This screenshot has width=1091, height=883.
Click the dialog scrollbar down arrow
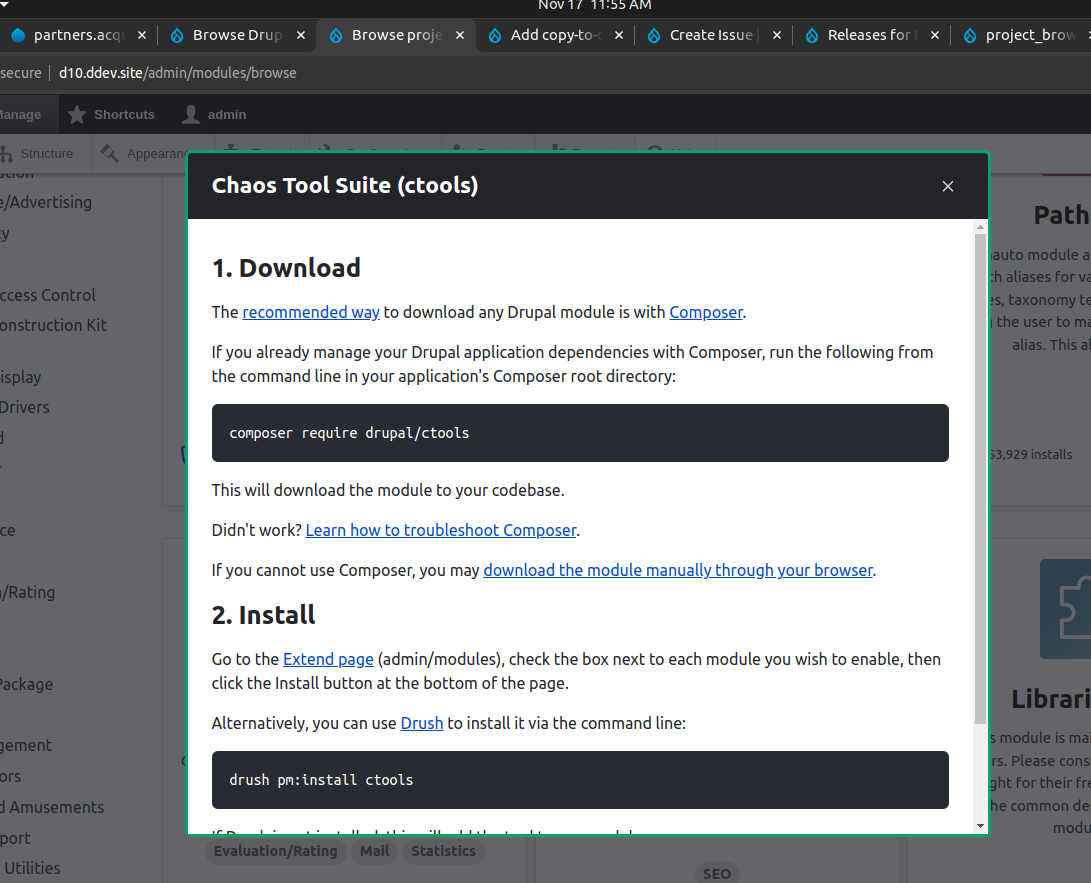click(x=980, y=826)
